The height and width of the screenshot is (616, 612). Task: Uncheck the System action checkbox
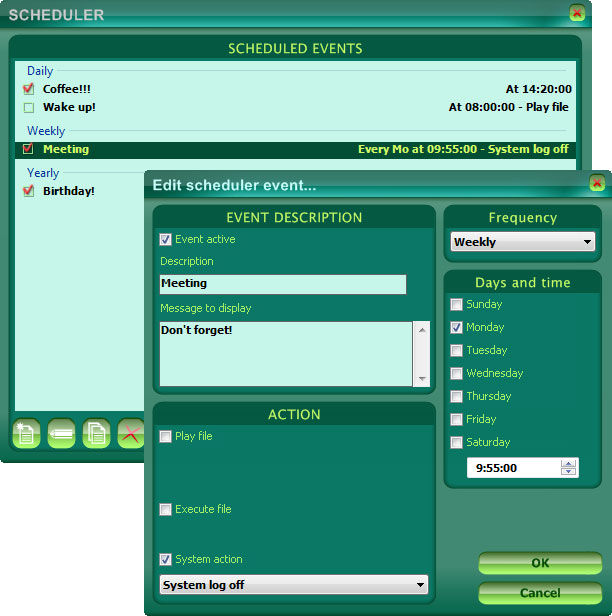point(165,559)
